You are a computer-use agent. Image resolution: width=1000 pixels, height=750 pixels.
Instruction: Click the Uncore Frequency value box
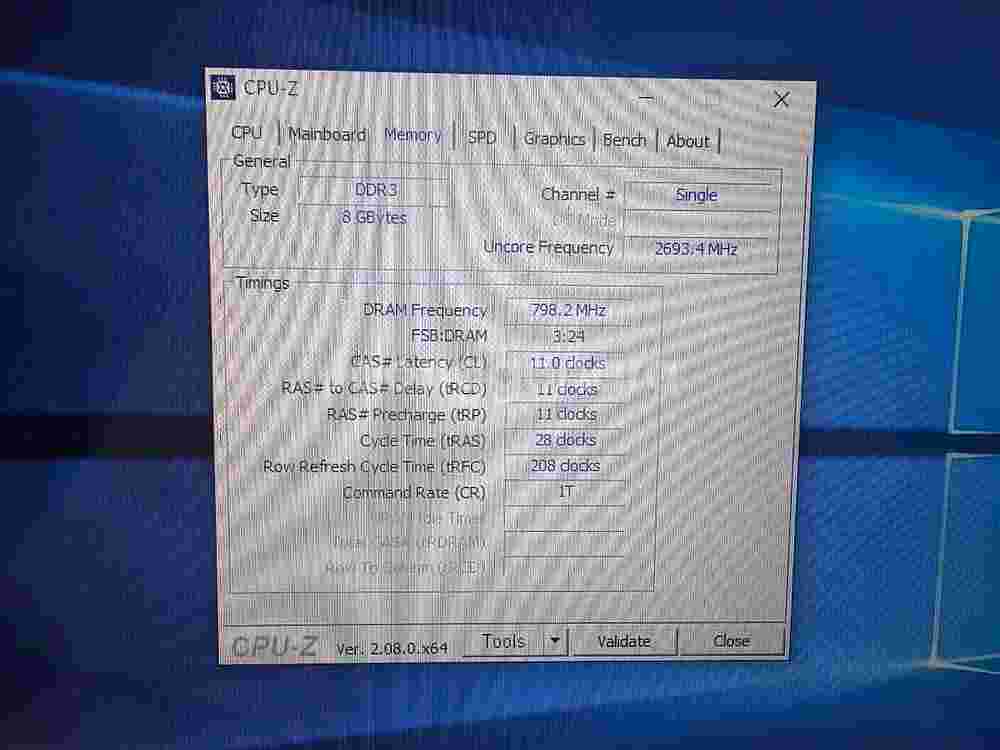(696, 249)
